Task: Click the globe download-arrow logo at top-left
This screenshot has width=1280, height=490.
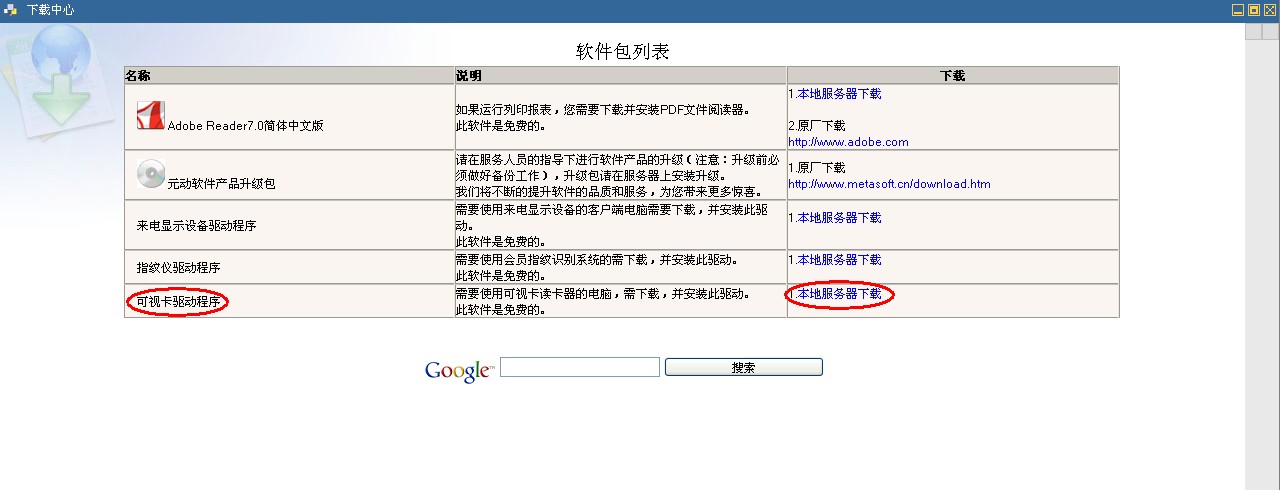Action: click(x=58, y=75)
